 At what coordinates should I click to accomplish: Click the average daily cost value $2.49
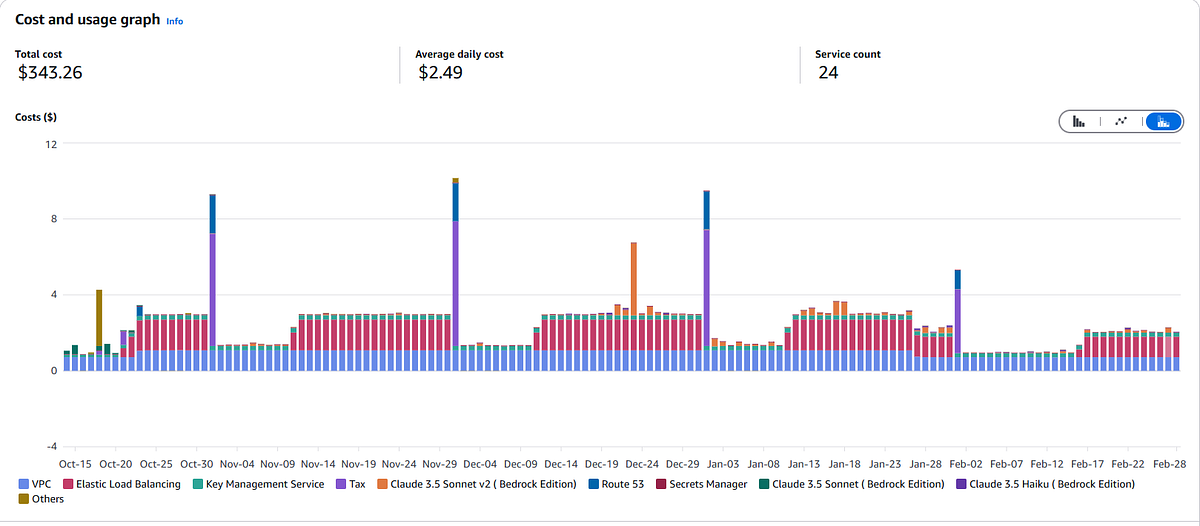(440, 73)
